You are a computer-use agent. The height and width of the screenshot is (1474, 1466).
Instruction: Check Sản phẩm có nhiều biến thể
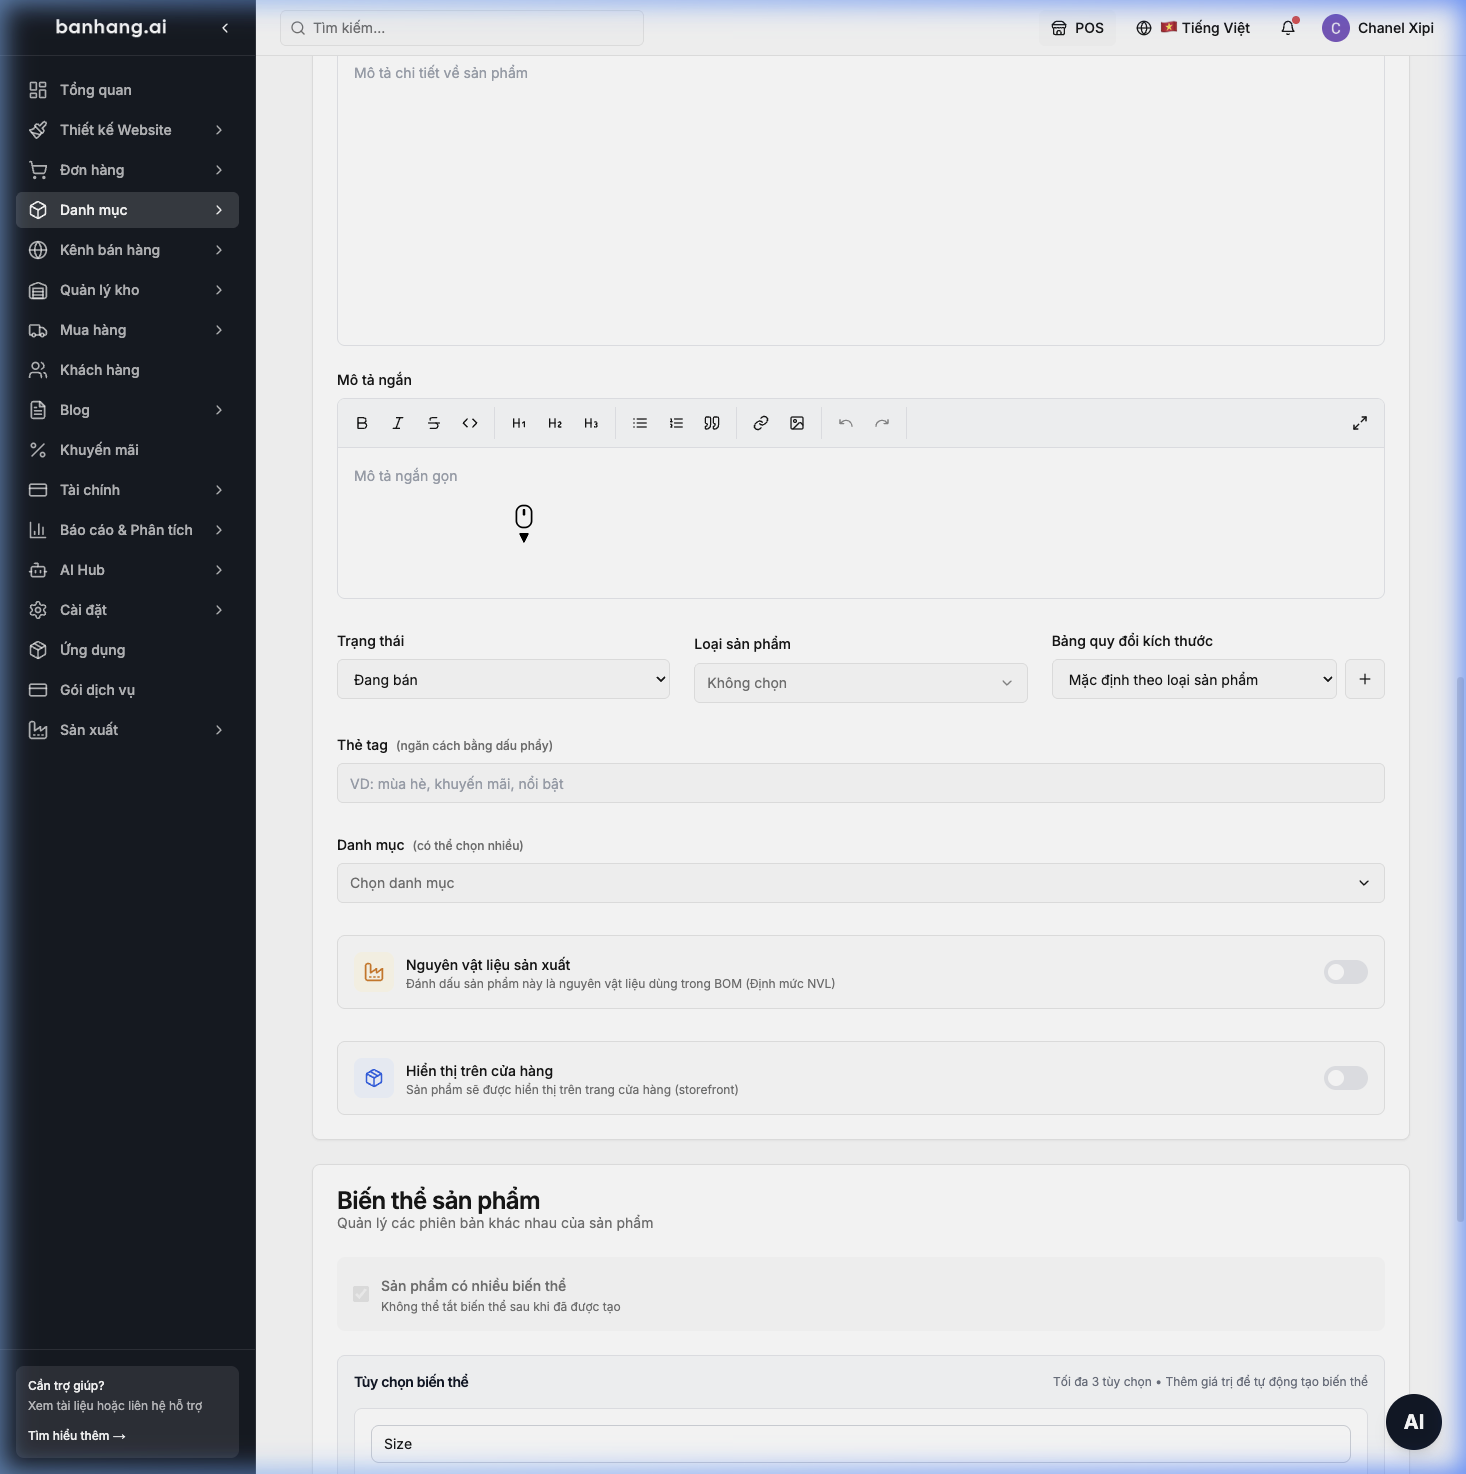pyautogui.click(x=361, y=1294)
